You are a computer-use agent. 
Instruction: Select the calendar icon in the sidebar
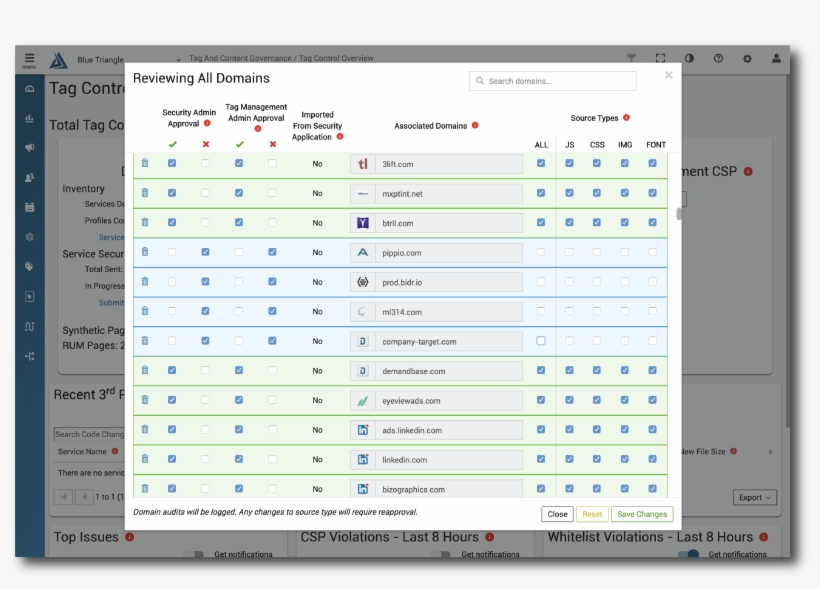click(x=28, y=205)
